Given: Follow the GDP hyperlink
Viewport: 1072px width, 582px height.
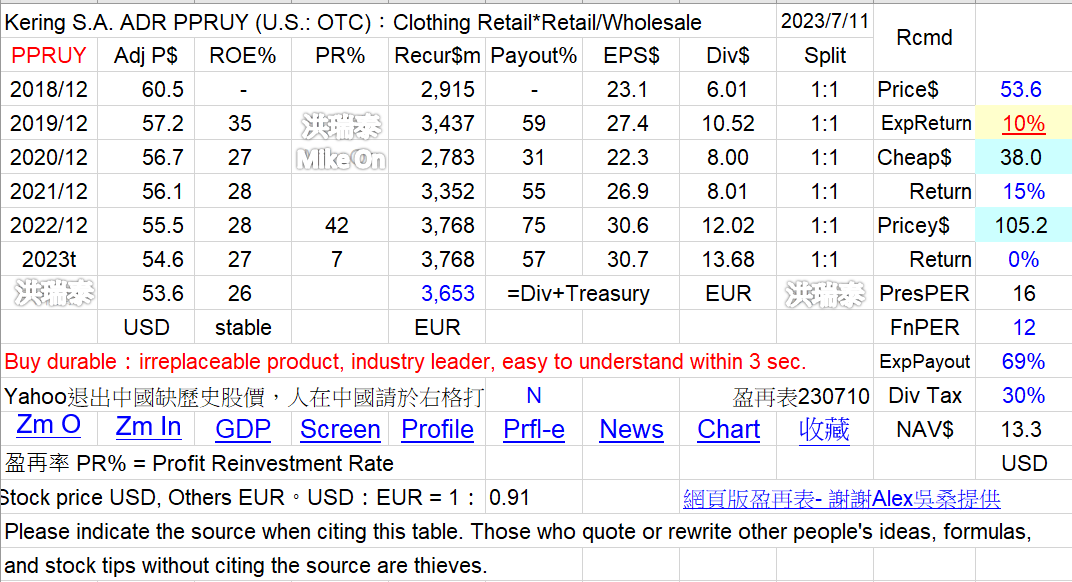Looking at the screenshot, I should pyautogui.click(x=243, y=429).
